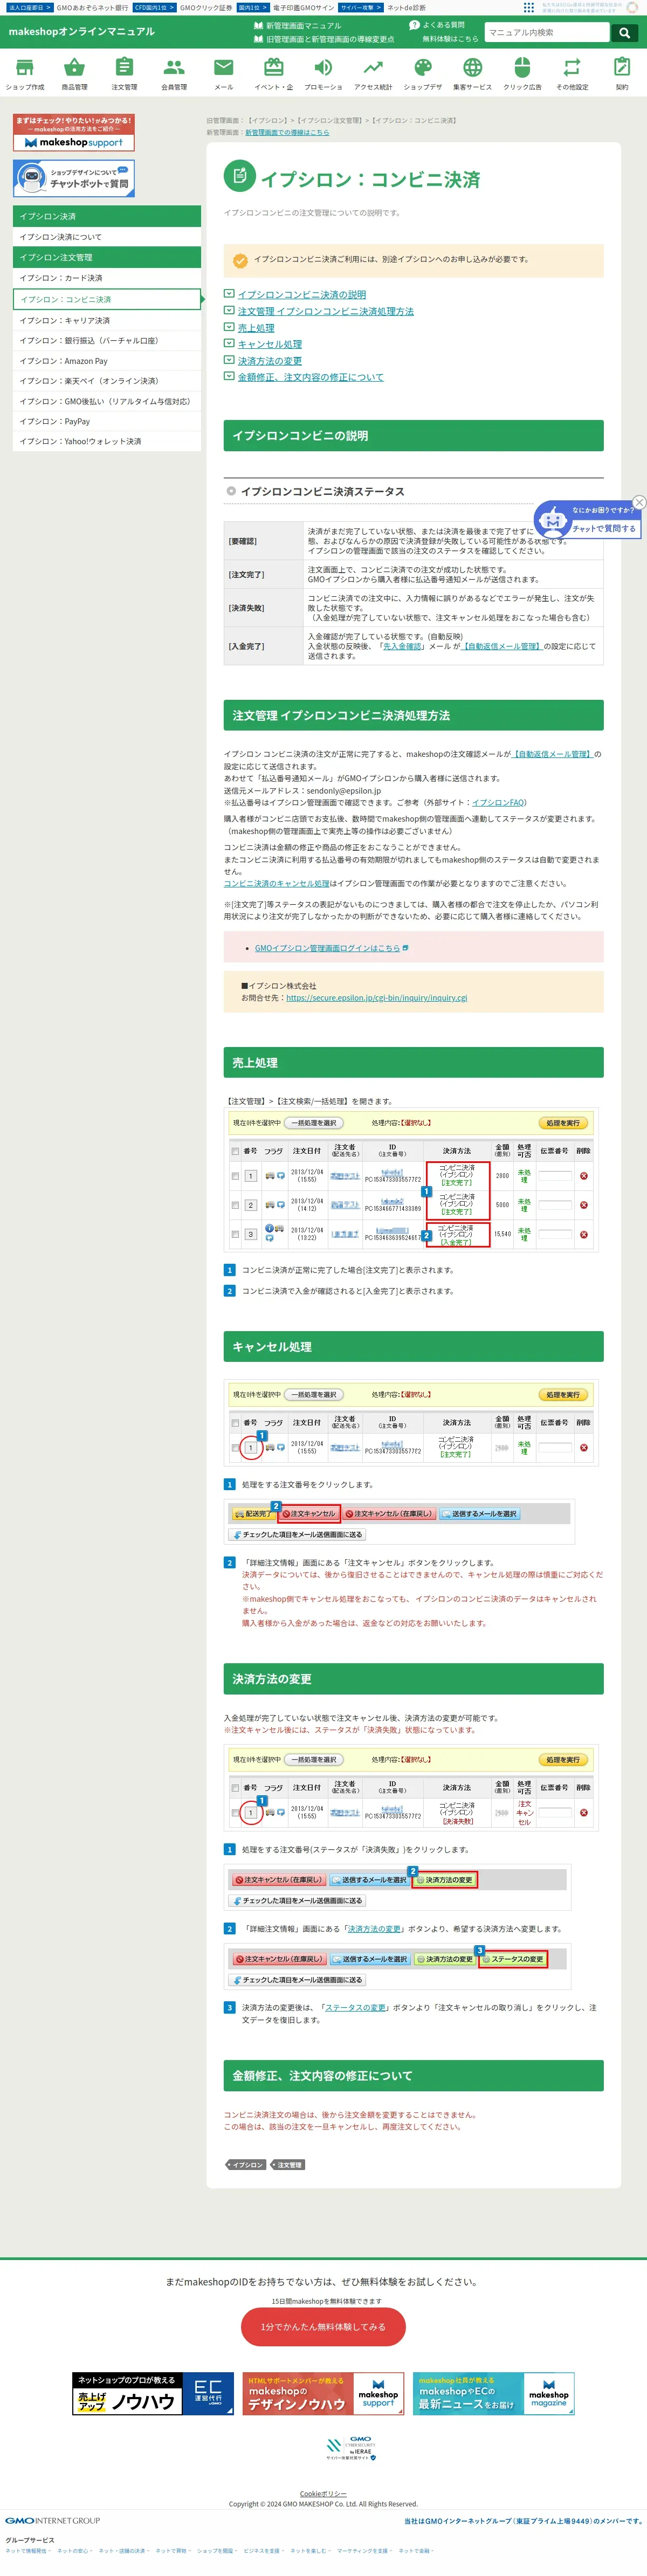The height and width of the screenshot is (2576, 647).
Task: Open the アクセス統計 chart icon
Action: (373, 68)
